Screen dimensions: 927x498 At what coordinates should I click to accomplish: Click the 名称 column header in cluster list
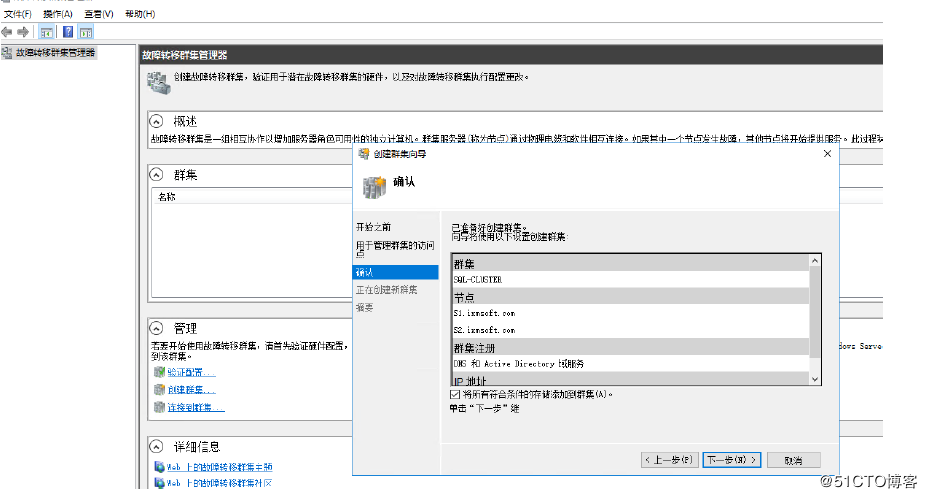click(167, 196)
